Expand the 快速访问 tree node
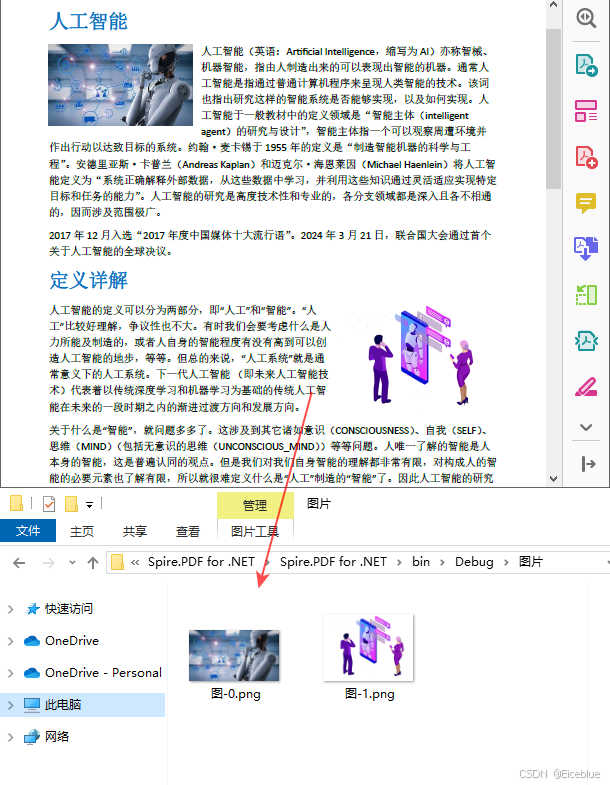The height and width of the screenshot is (785, 610). [11, 609]
